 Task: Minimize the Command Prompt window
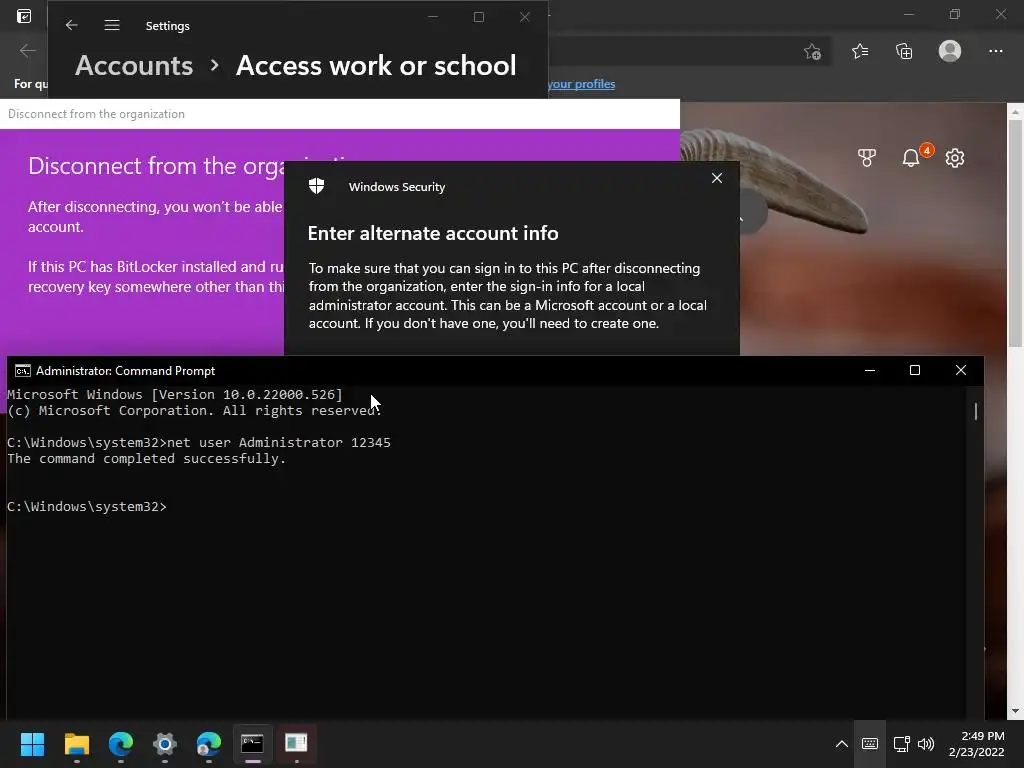click(x=869, y=370)
